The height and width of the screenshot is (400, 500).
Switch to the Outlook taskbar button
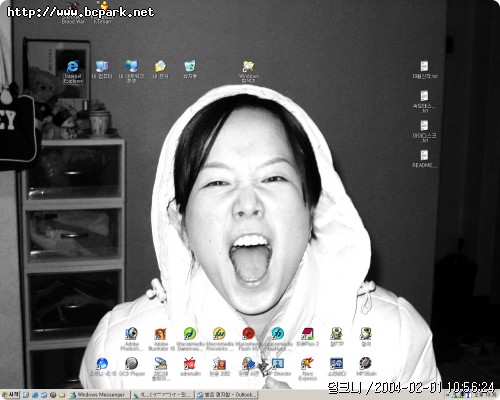pyautogui.click(x=226, y=395)
